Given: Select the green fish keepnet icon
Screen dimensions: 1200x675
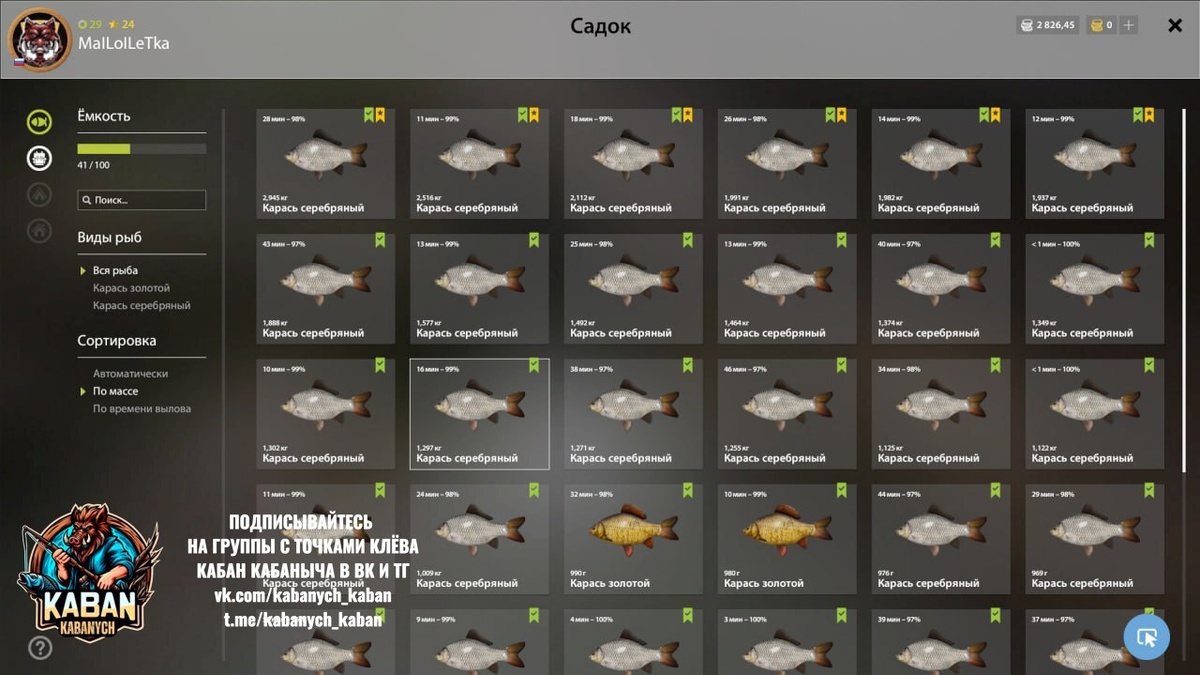Looking at the screenshot, I should (39, 122).
